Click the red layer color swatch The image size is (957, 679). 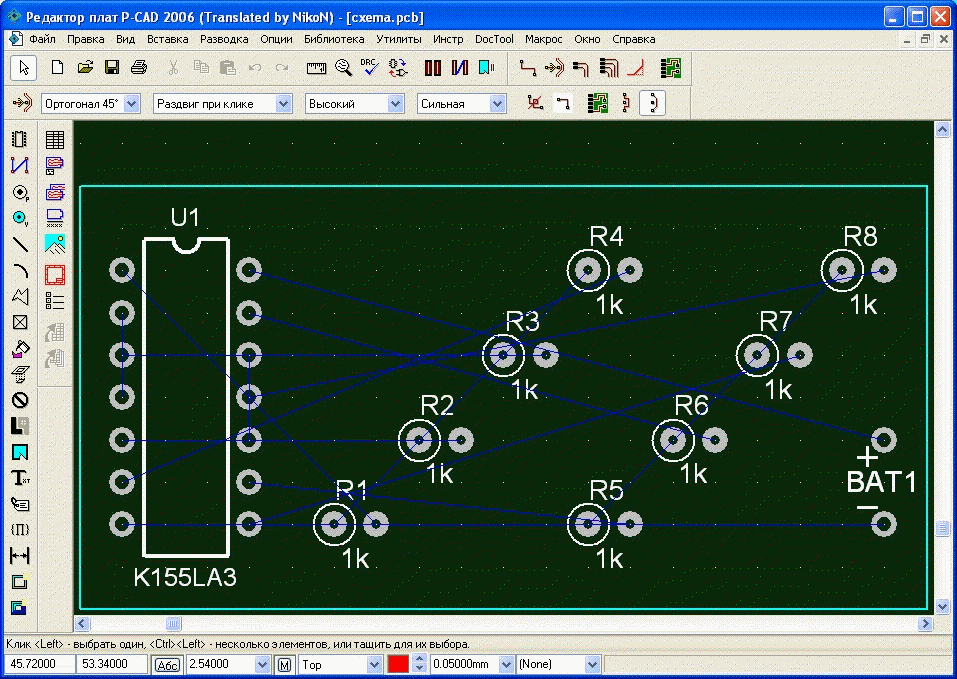(x=398, y=665)
